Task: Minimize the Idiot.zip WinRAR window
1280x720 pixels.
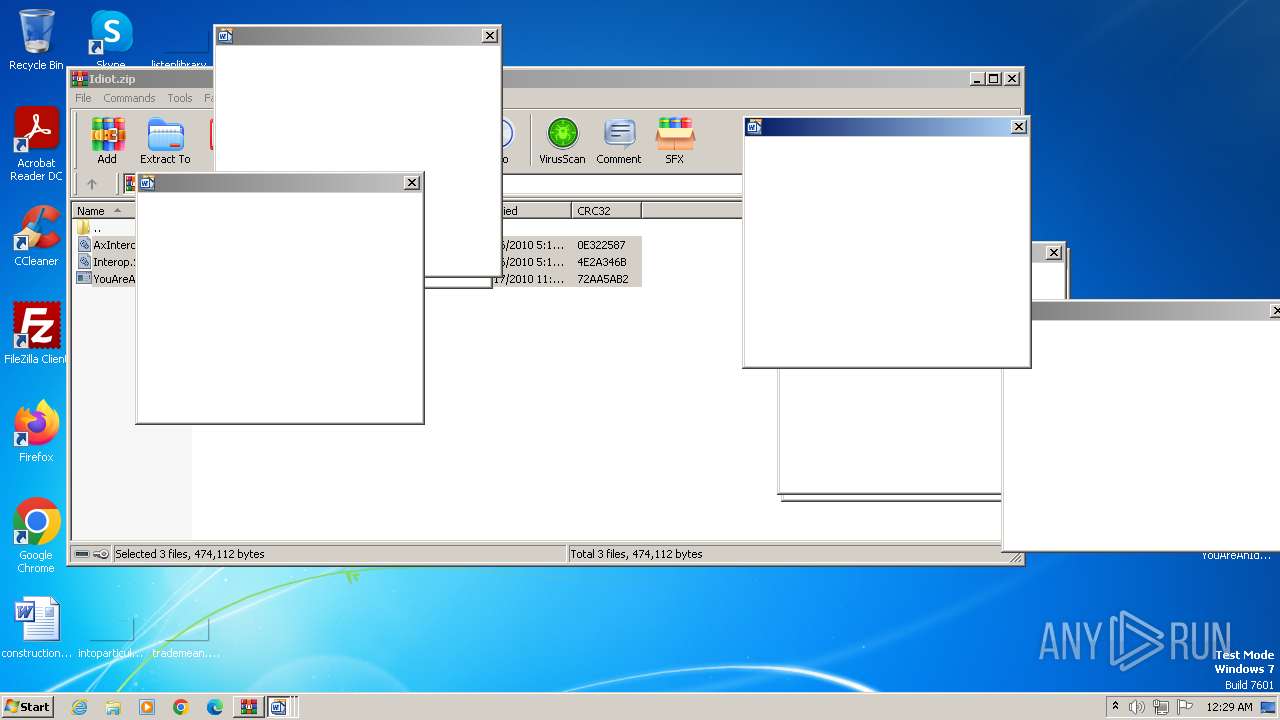Action: pos(976,78)
